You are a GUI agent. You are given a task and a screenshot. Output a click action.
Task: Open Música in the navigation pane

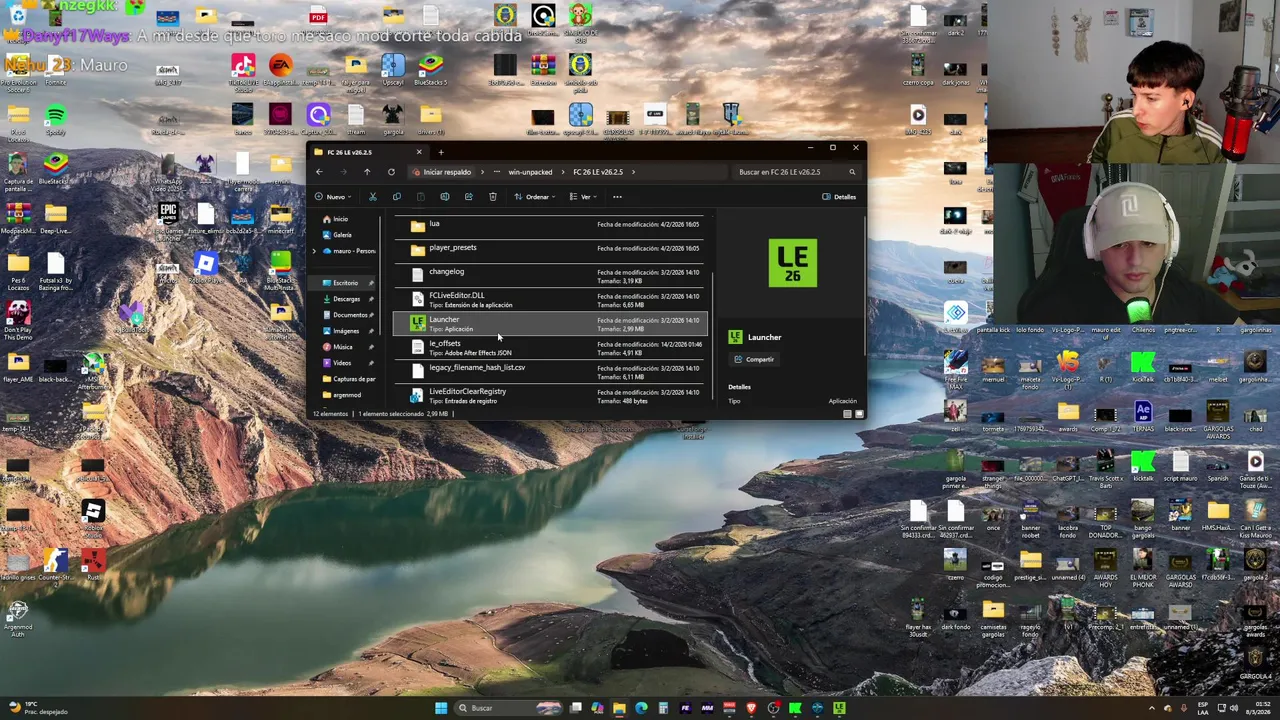pyautogui.click(x=342, y=347)
